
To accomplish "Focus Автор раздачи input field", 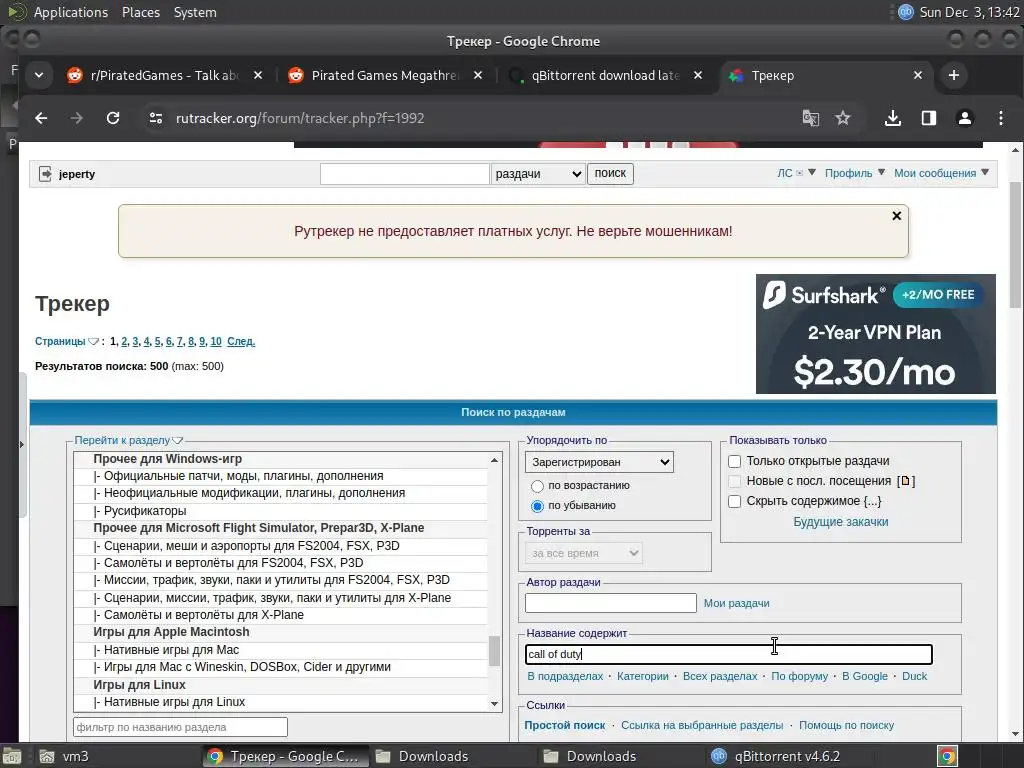I will pos(611,603).
